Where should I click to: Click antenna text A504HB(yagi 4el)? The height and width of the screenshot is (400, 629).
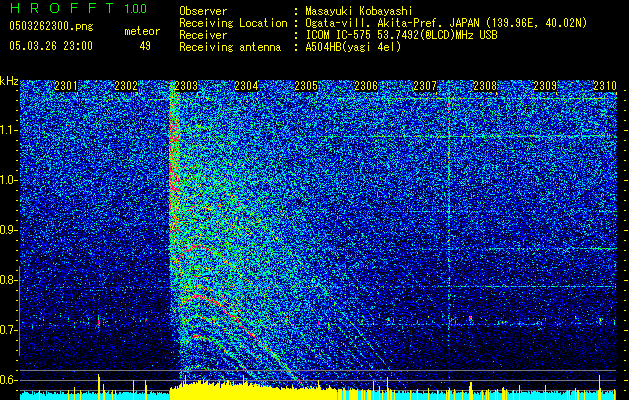pyautogui.click(x=353, y=47)
